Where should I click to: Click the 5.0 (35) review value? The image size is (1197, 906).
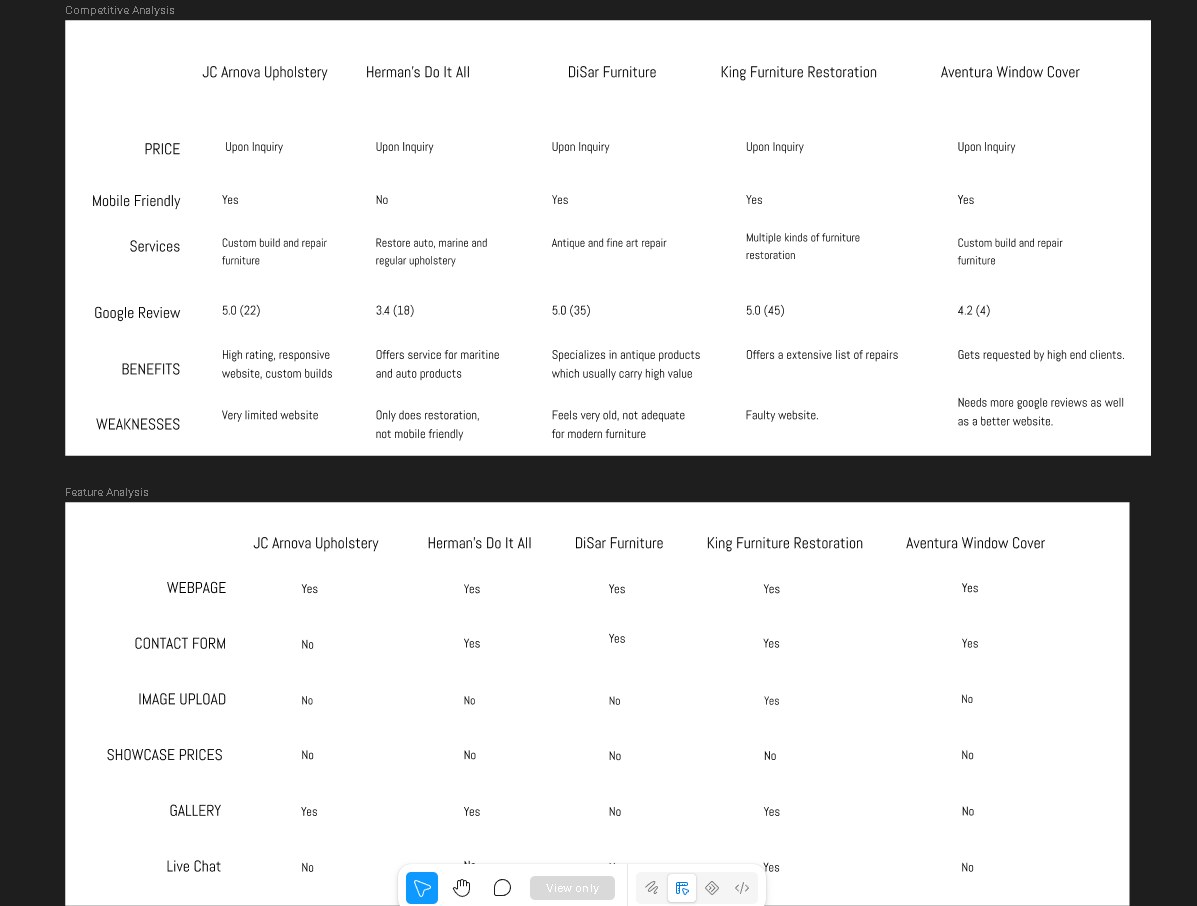click(571, 311)
